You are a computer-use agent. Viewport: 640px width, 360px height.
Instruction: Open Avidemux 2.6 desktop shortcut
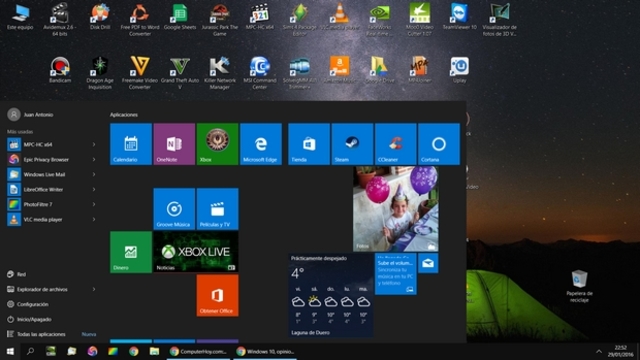click(x=60, y=19)
